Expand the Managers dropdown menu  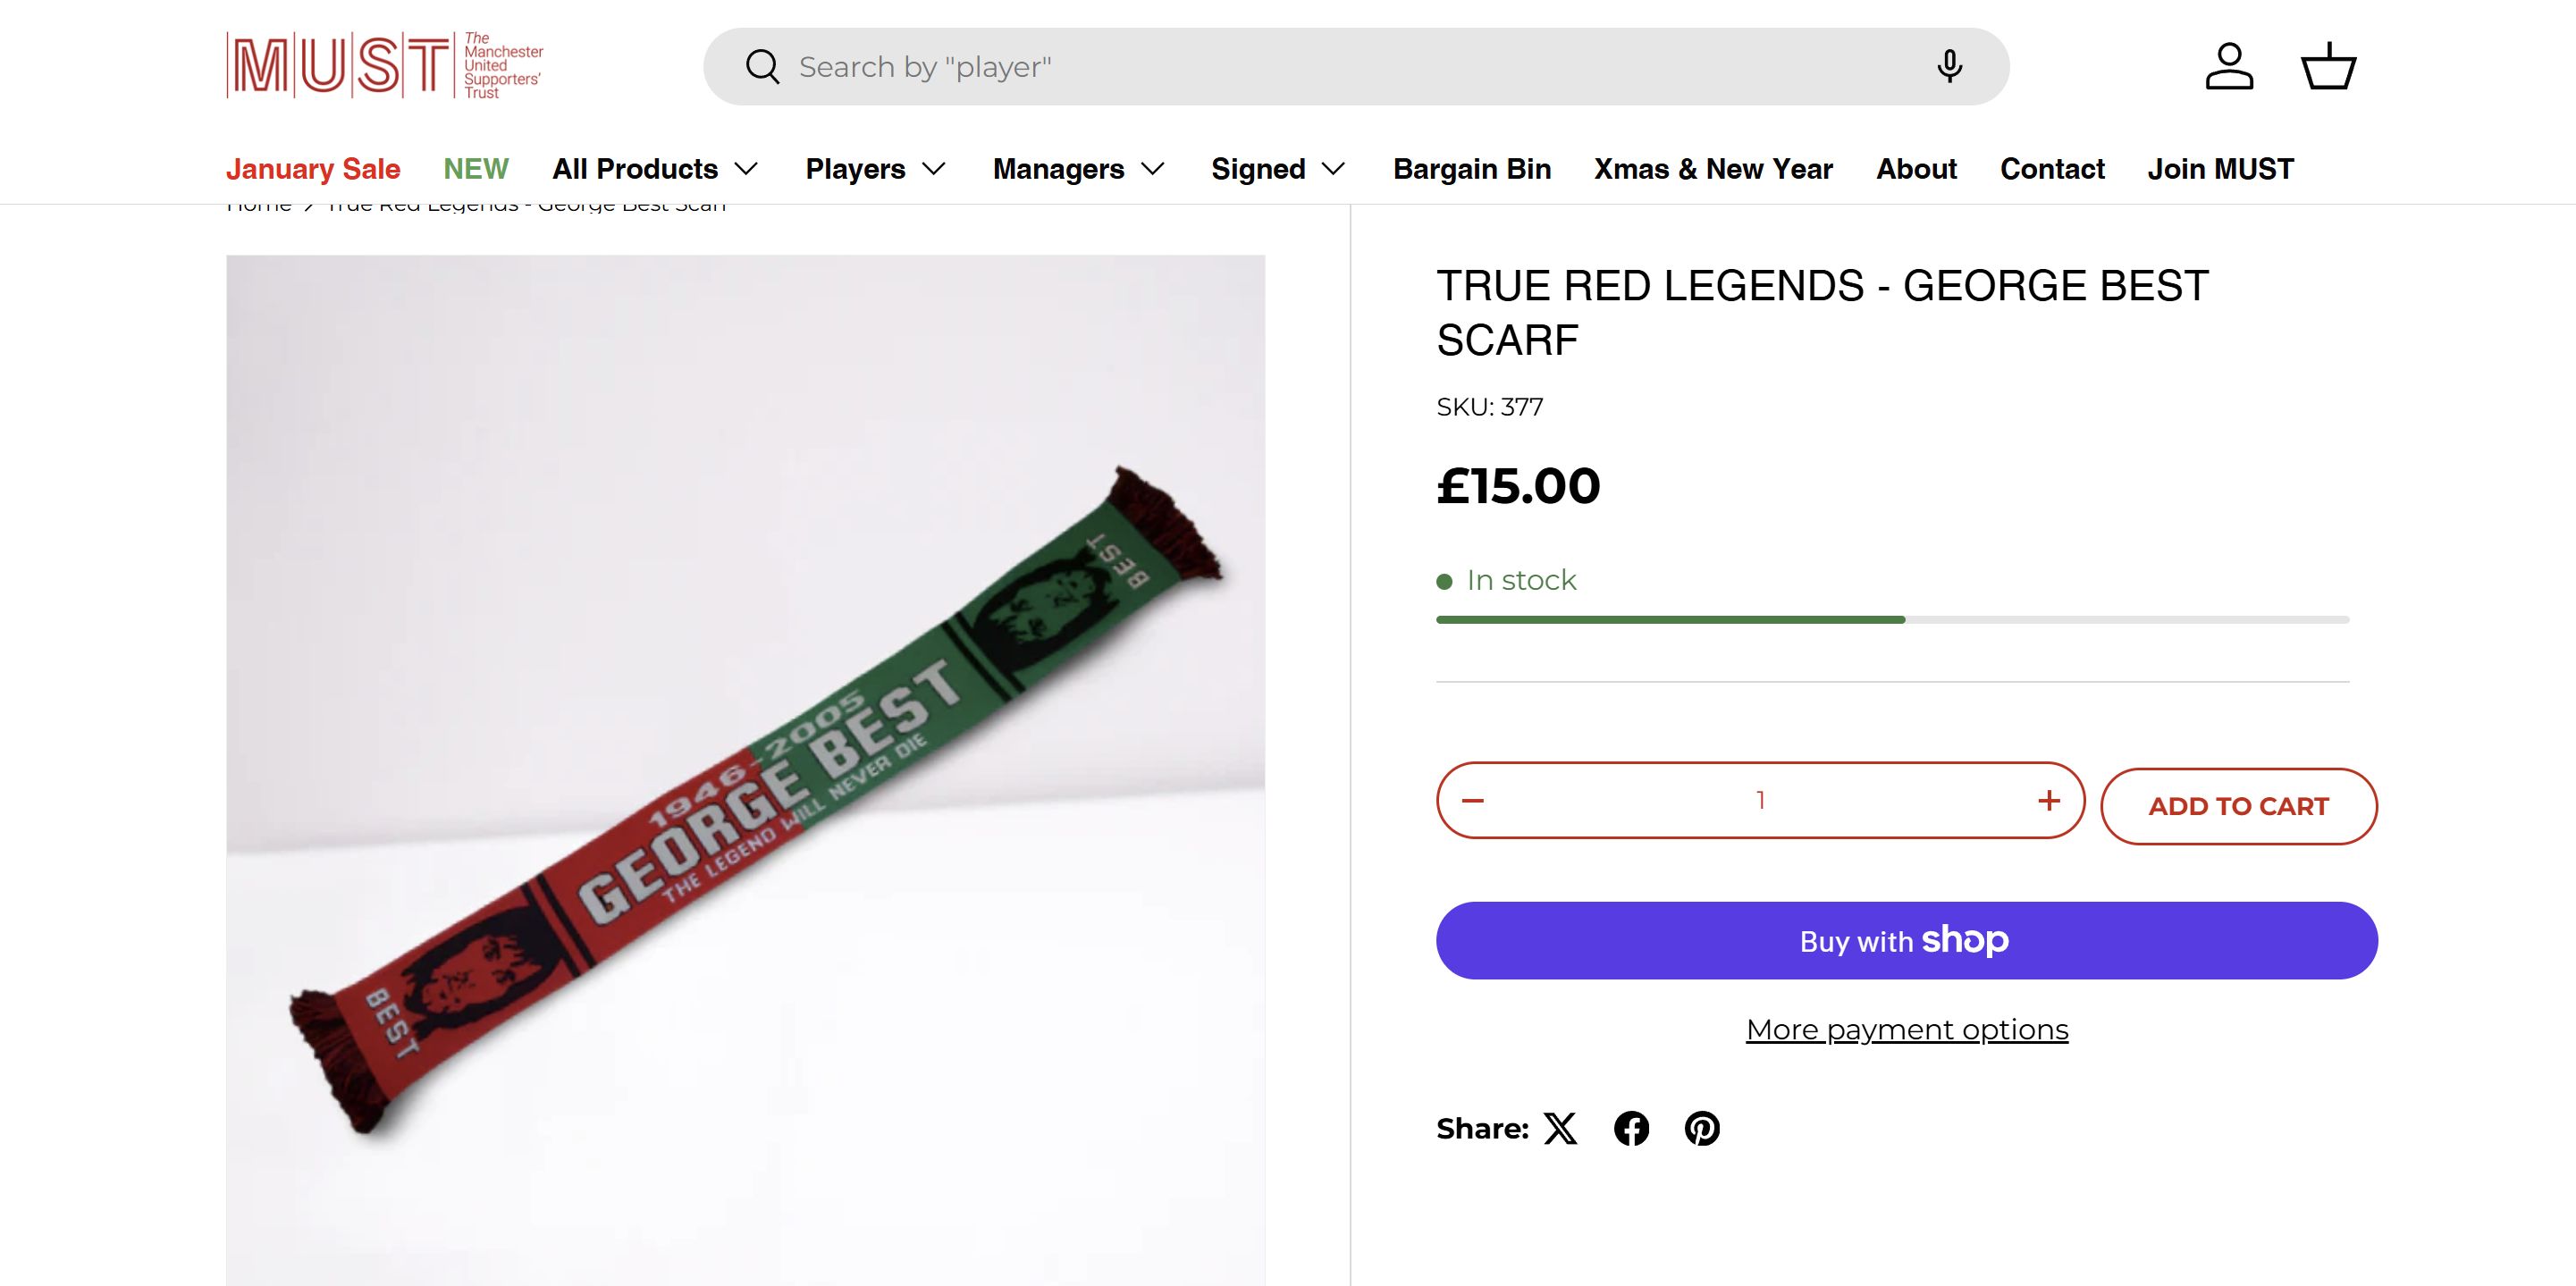pyautogui.click(x=1078, y=169)
